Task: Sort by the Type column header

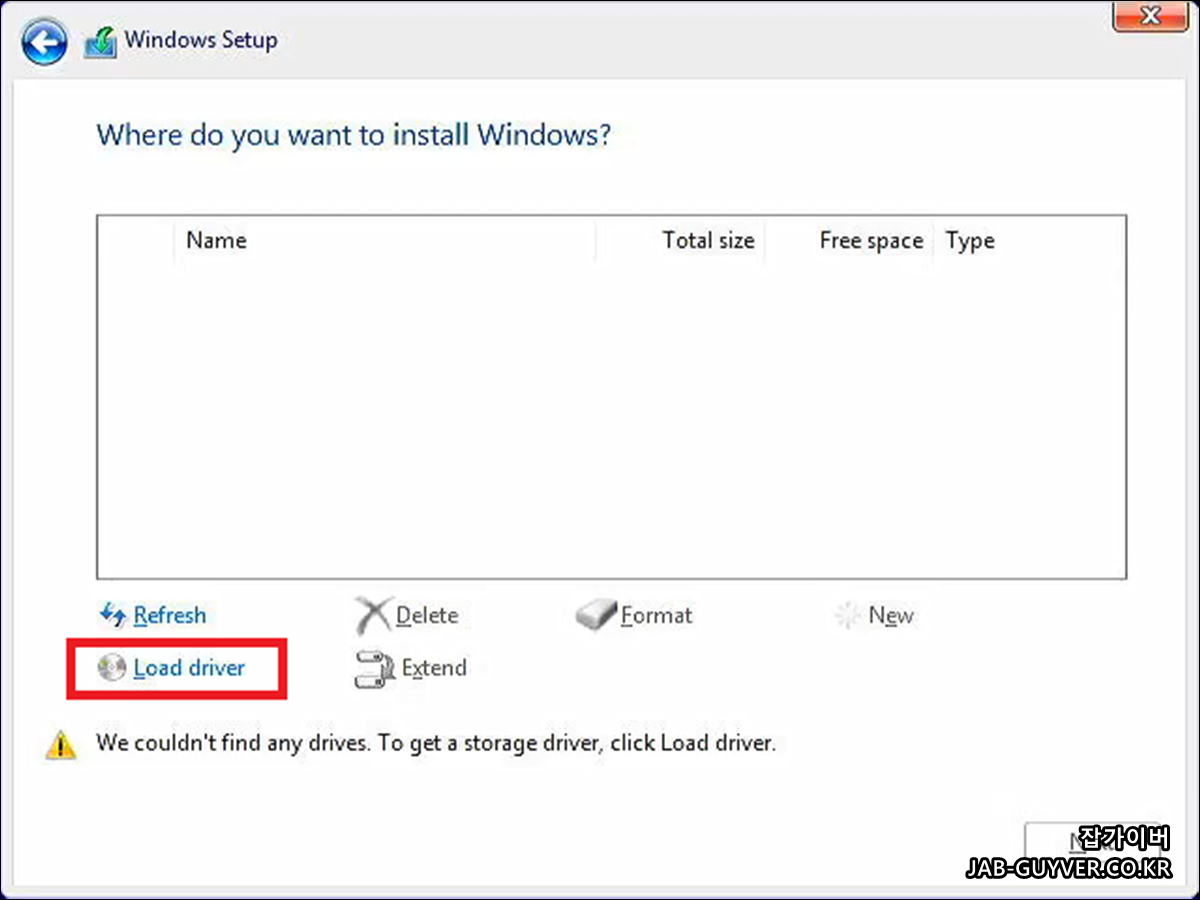Action: coord(1030,241)
